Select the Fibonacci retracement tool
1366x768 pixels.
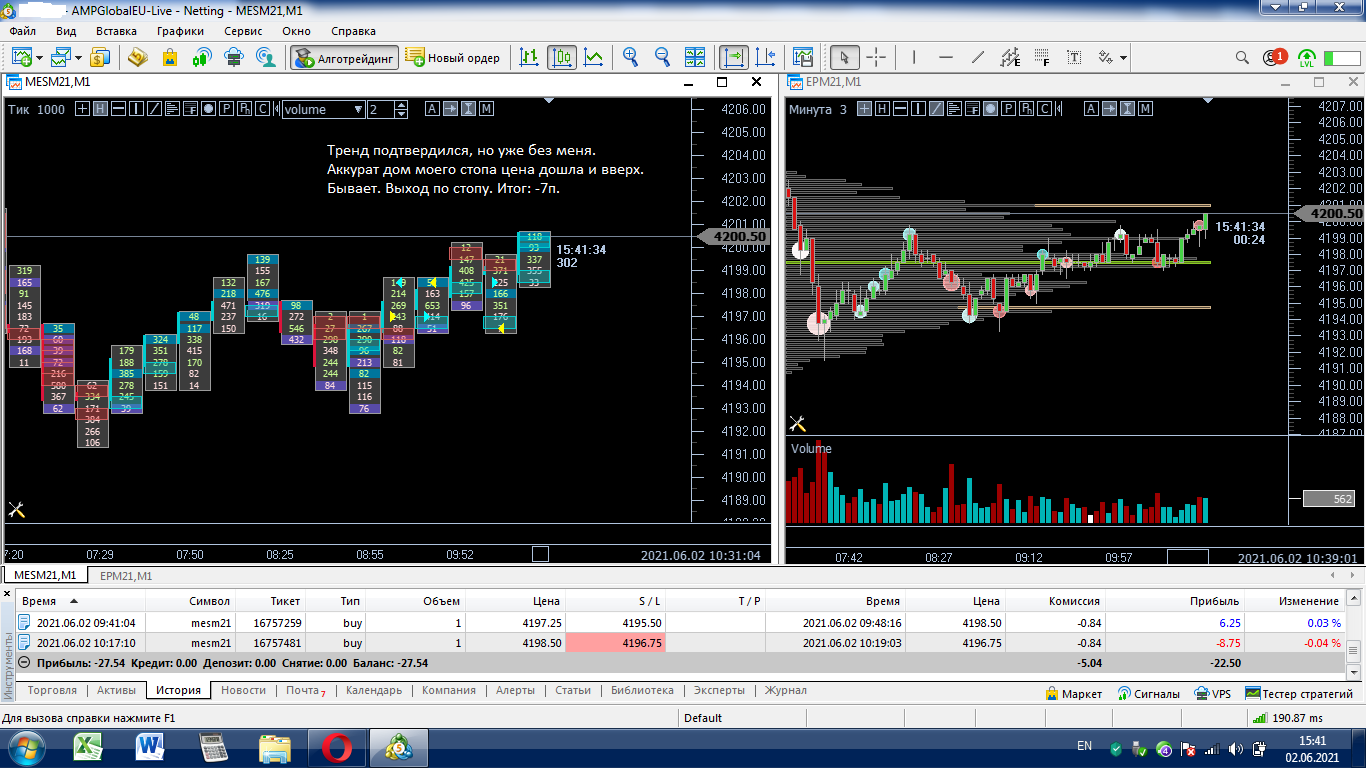coord(1043,57)
